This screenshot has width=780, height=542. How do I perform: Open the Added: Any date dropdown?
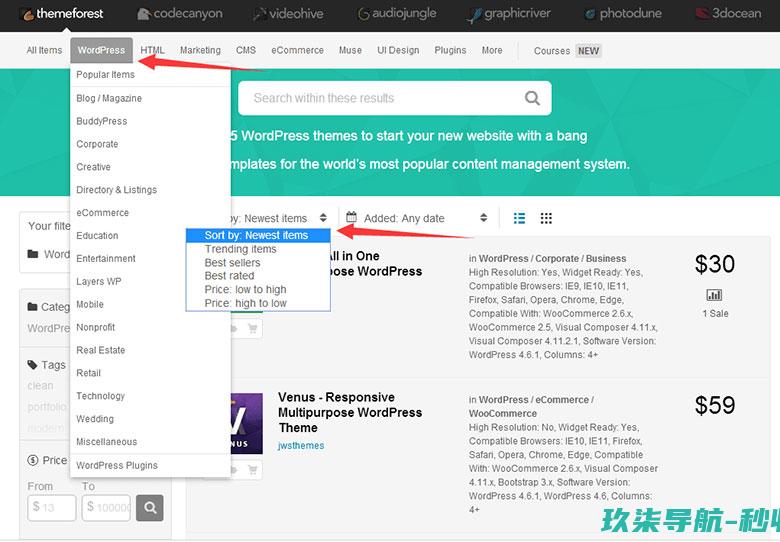(417, 218)
